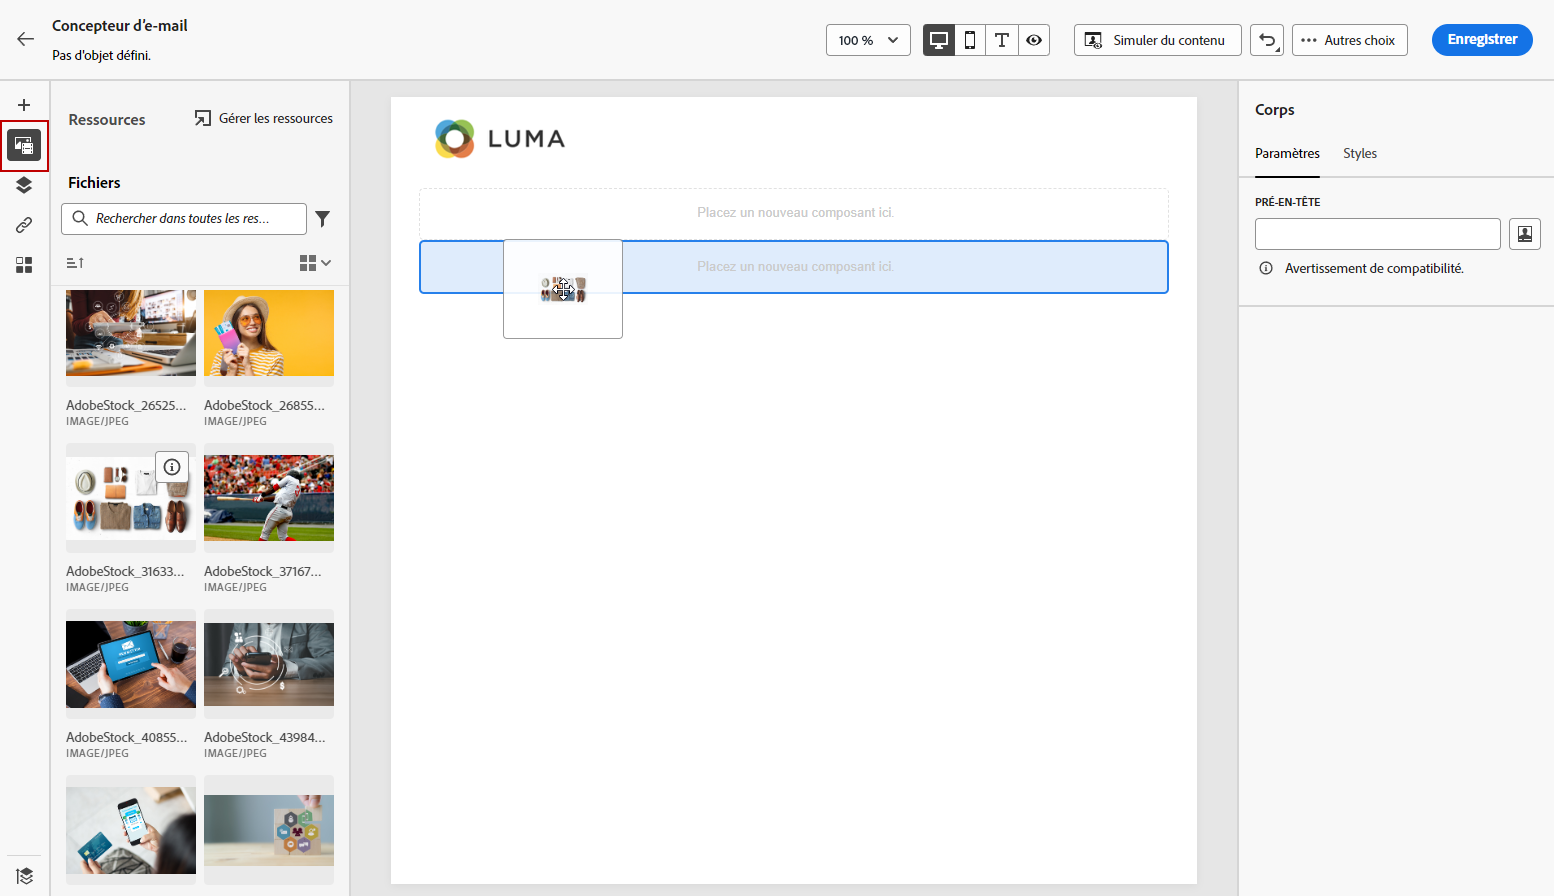Open the conditional content sidebar icon
The image size is (1554, 896).
(24, 265)
